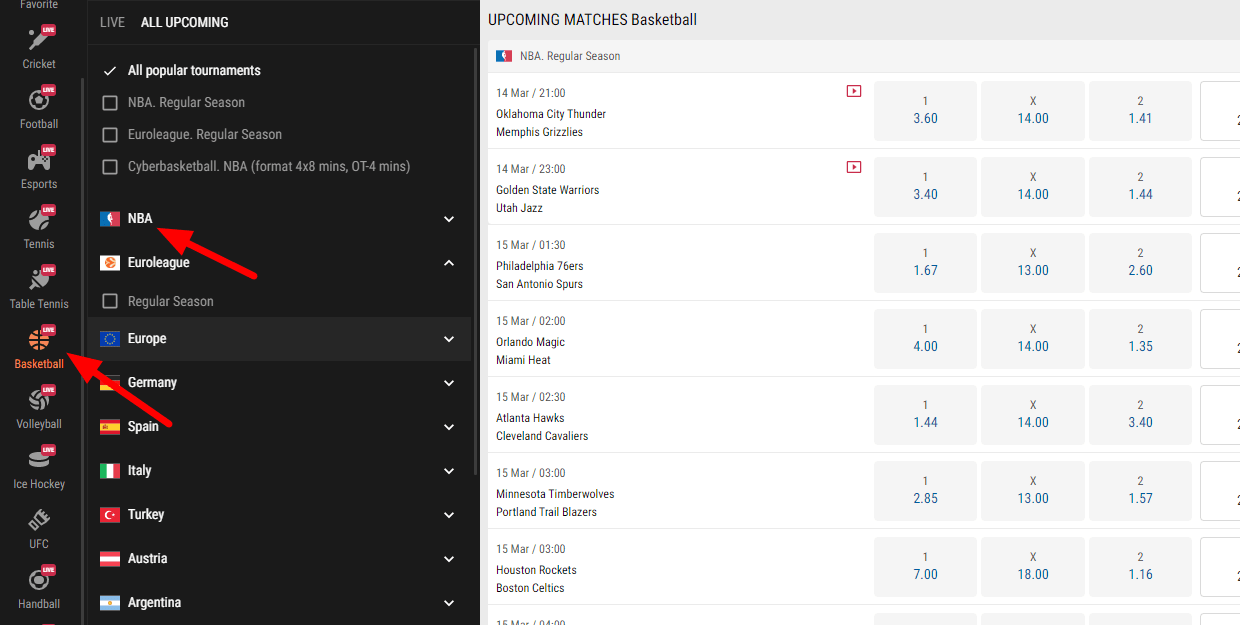This screenshot has height=625, width=1240.
Task: Check the NBA. Regular Season checkbox
Action: pyautogui.click(x=110, y=103)
